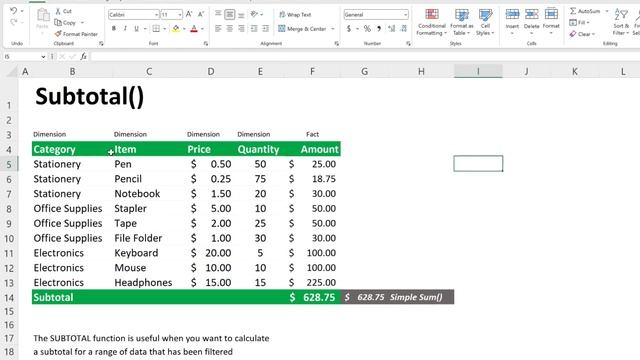Click the Copy button
640x360 pixels.
click(x=65, y=22)
